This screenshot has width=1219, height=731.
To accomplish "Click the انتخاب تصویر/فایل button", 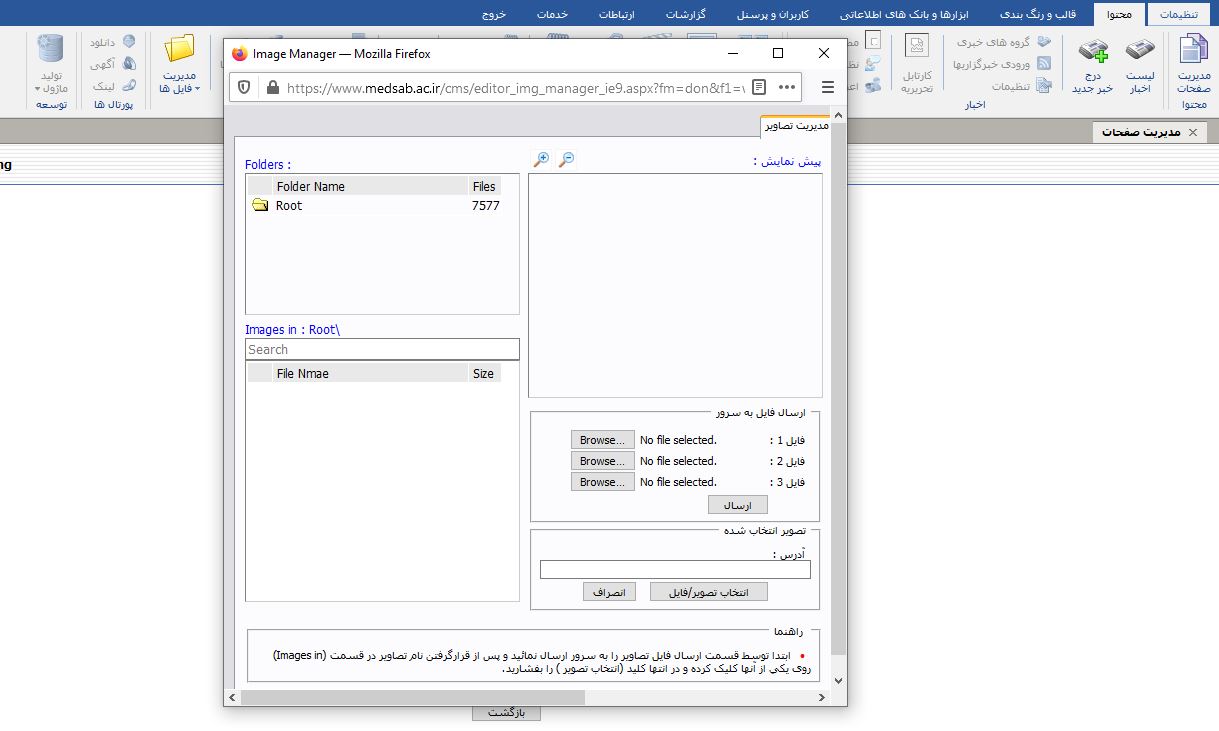I will [x=708, y=592].
